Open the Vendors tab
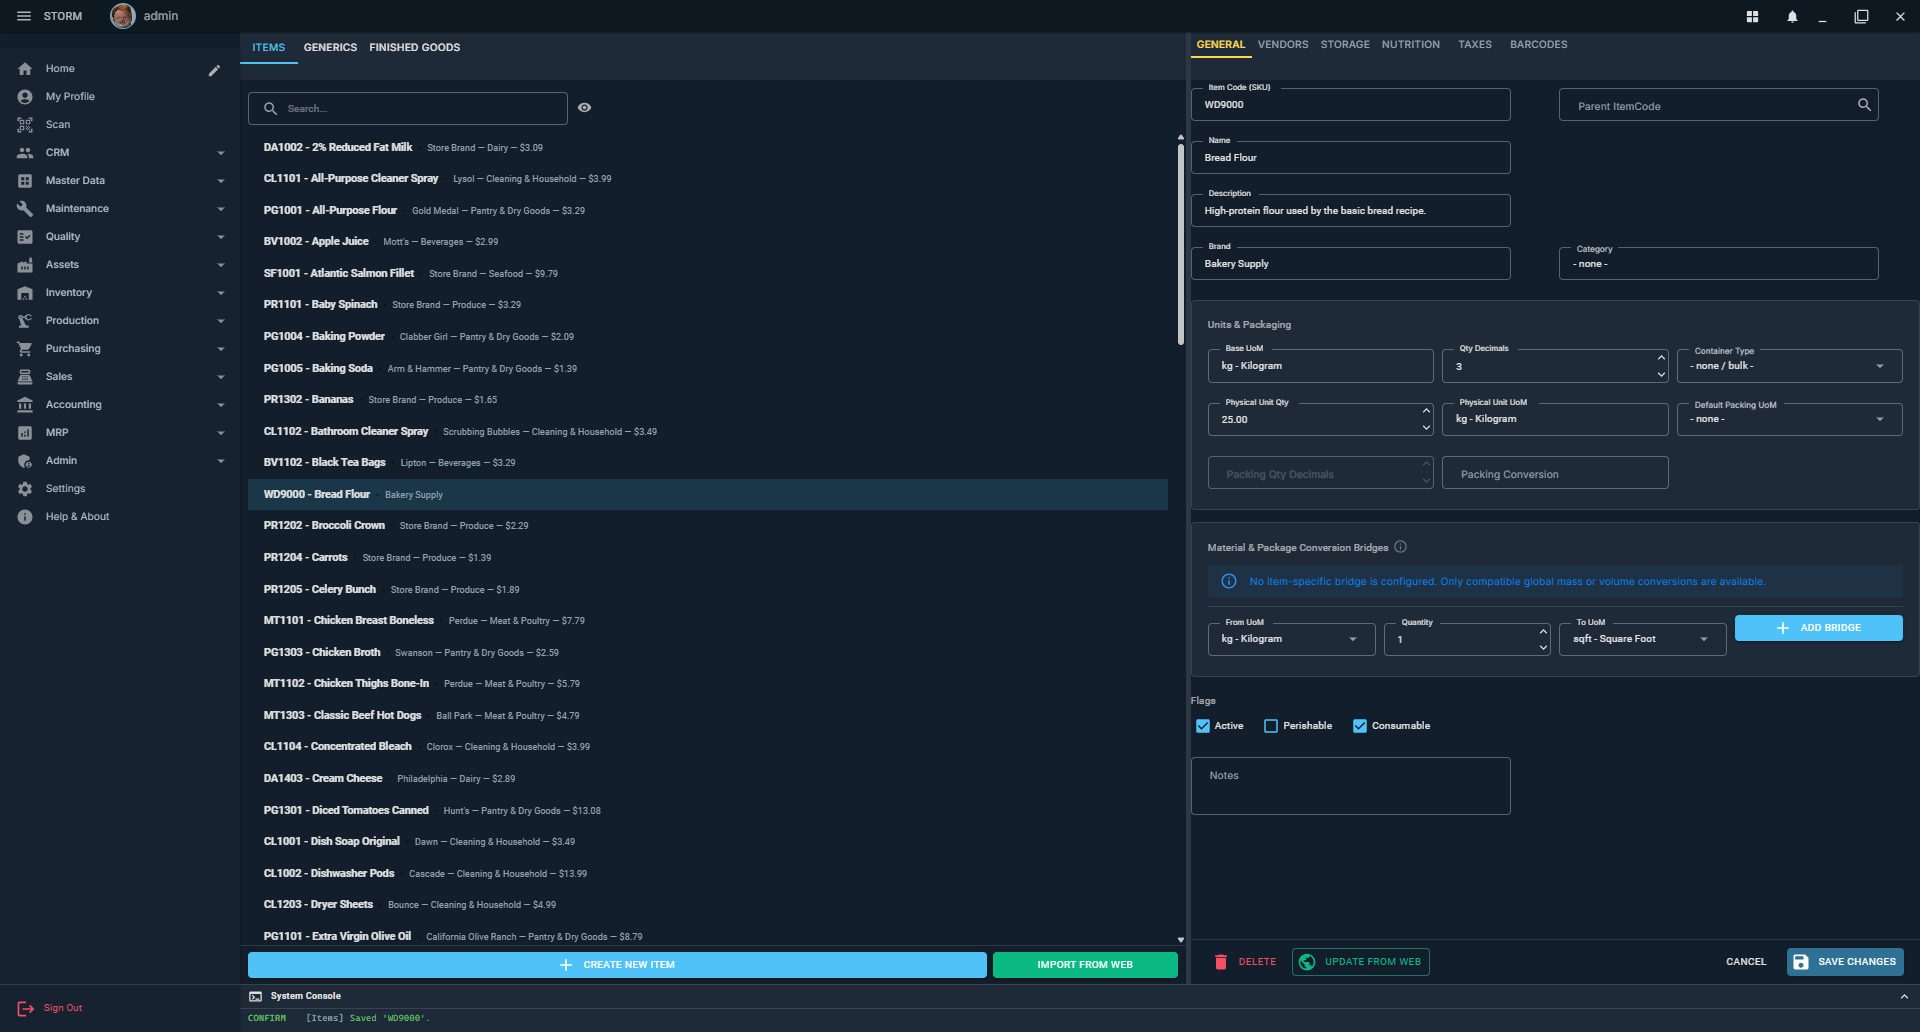 1283,45
